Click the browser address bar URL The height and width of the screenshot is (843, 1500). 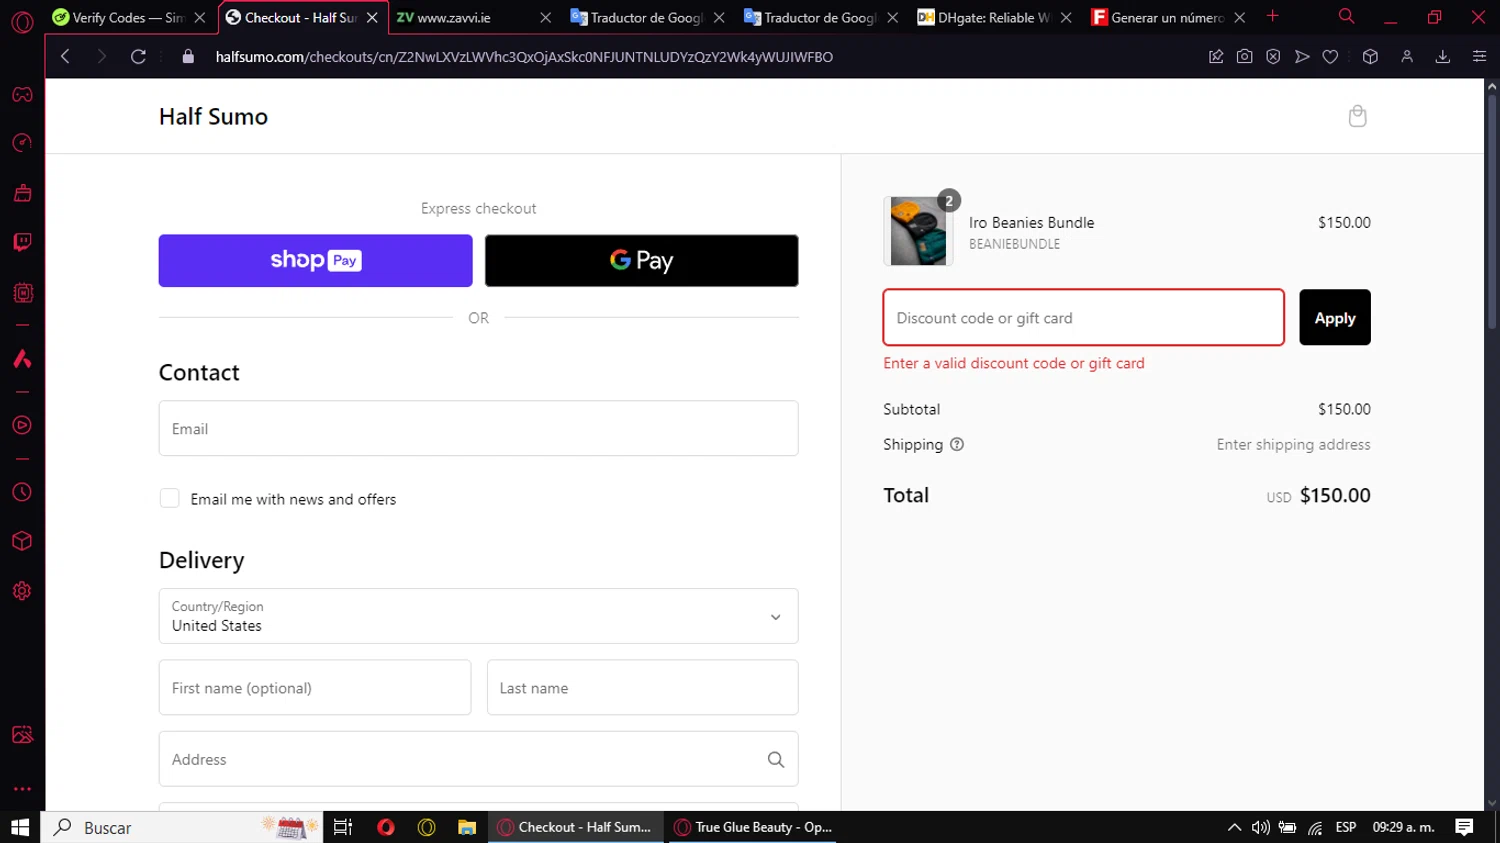tap(524, 57)
